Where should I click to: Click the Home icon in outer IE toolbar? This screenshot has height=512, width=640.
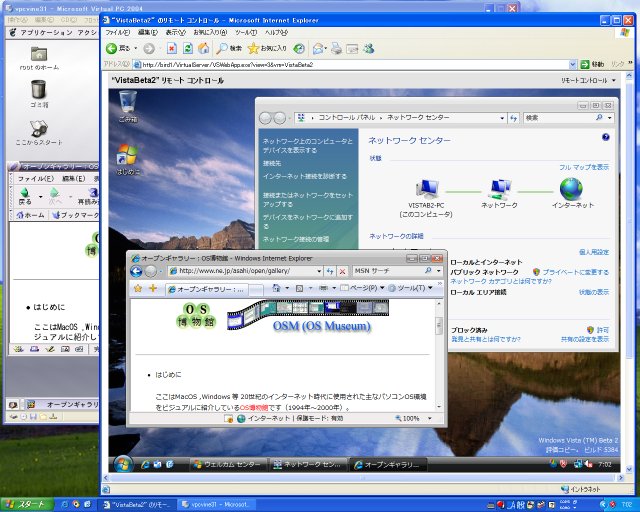[203, 49]
